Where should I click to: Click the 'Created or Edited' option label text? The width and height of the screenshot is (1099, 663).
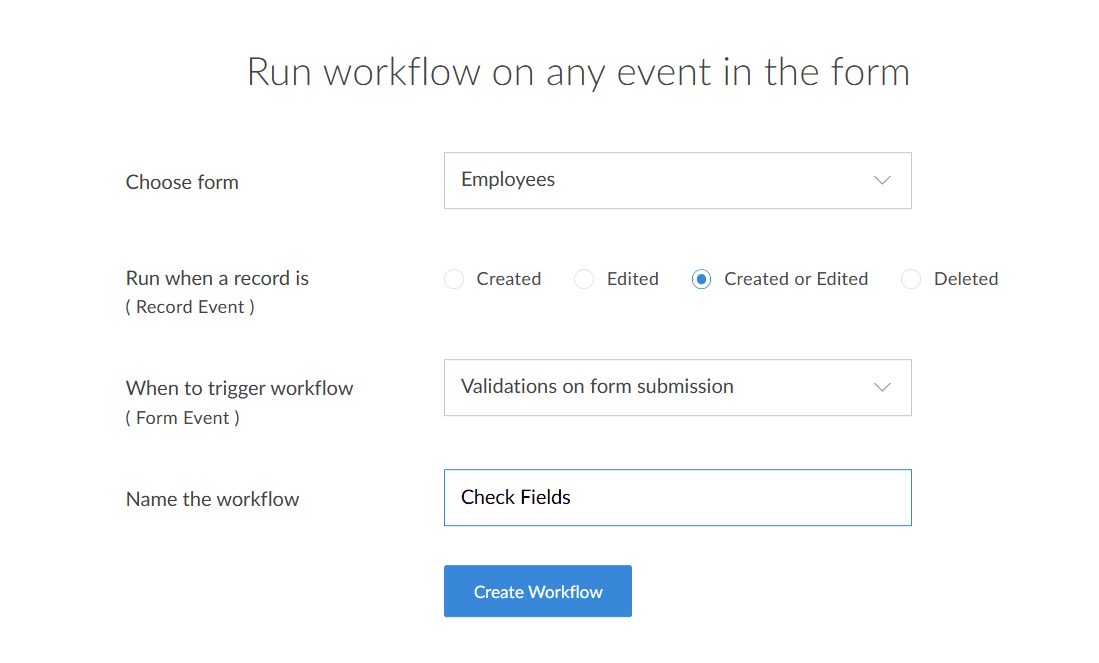pos(795,280)
